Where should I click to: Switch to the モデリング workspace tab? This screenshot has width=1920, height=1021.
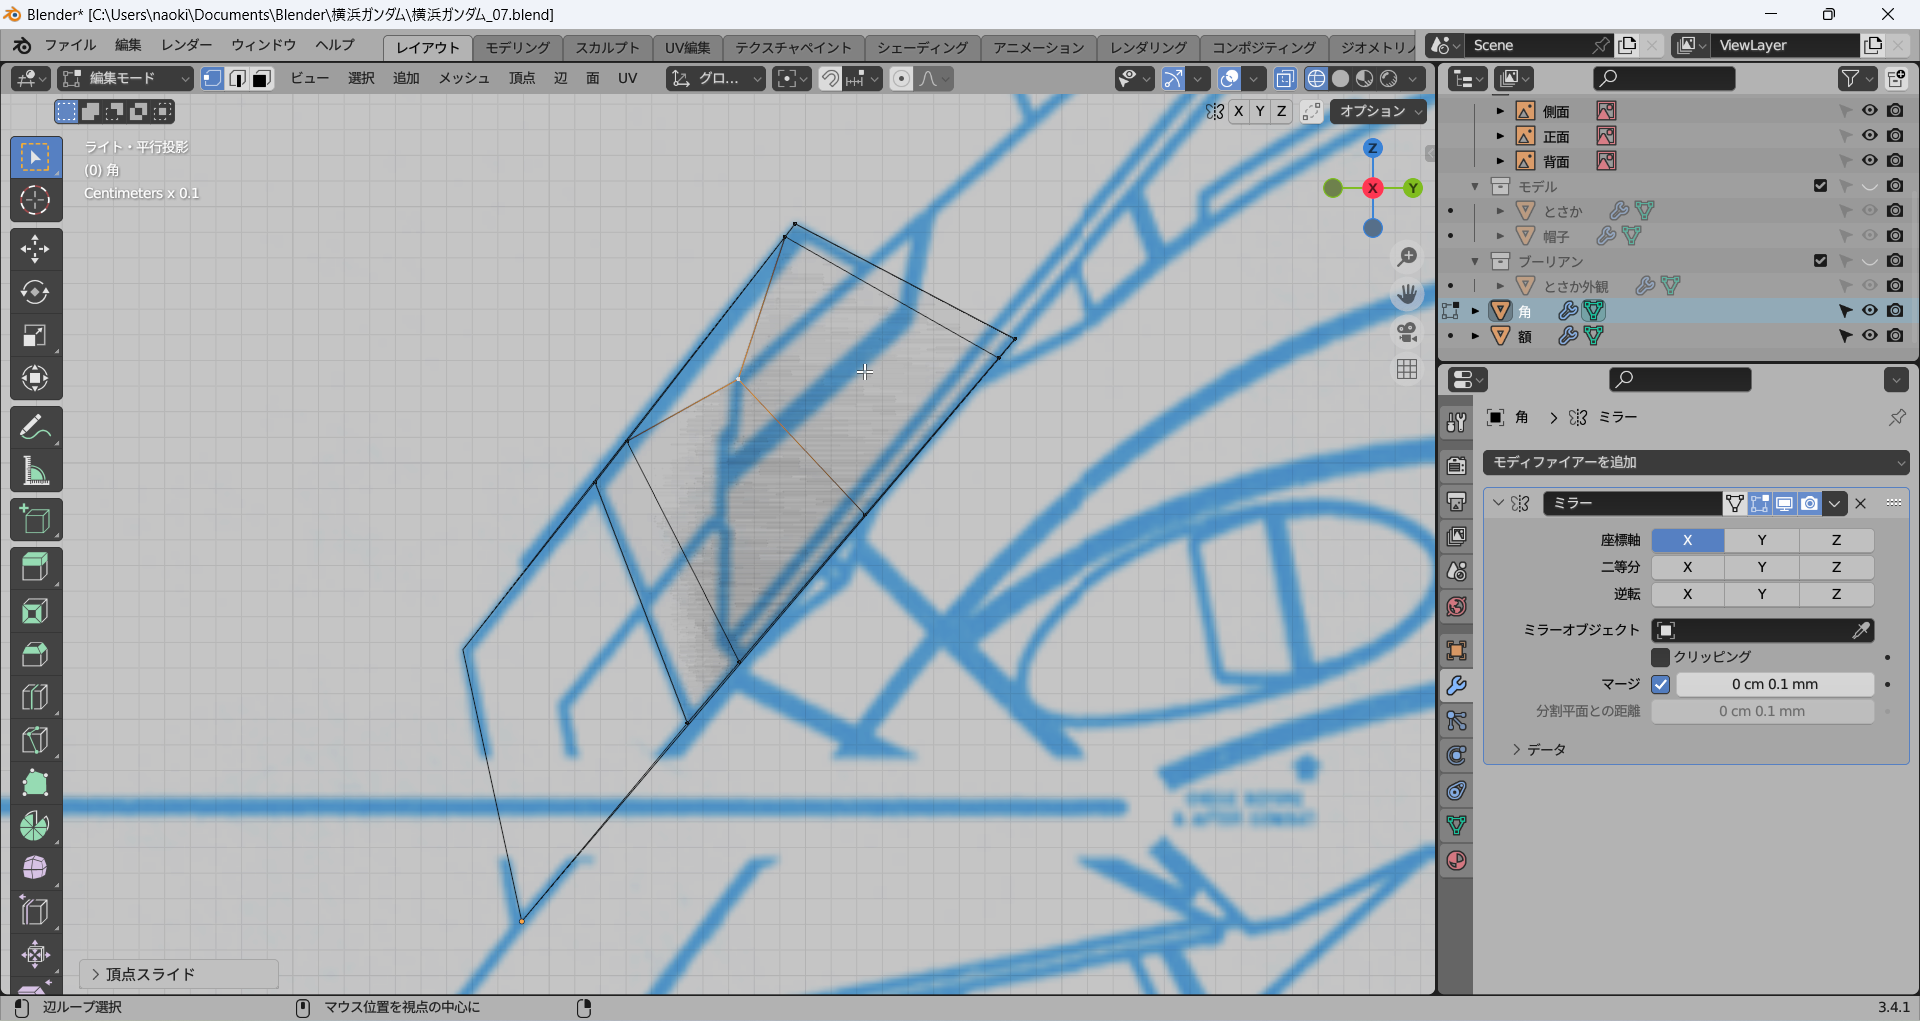(517, 47)
